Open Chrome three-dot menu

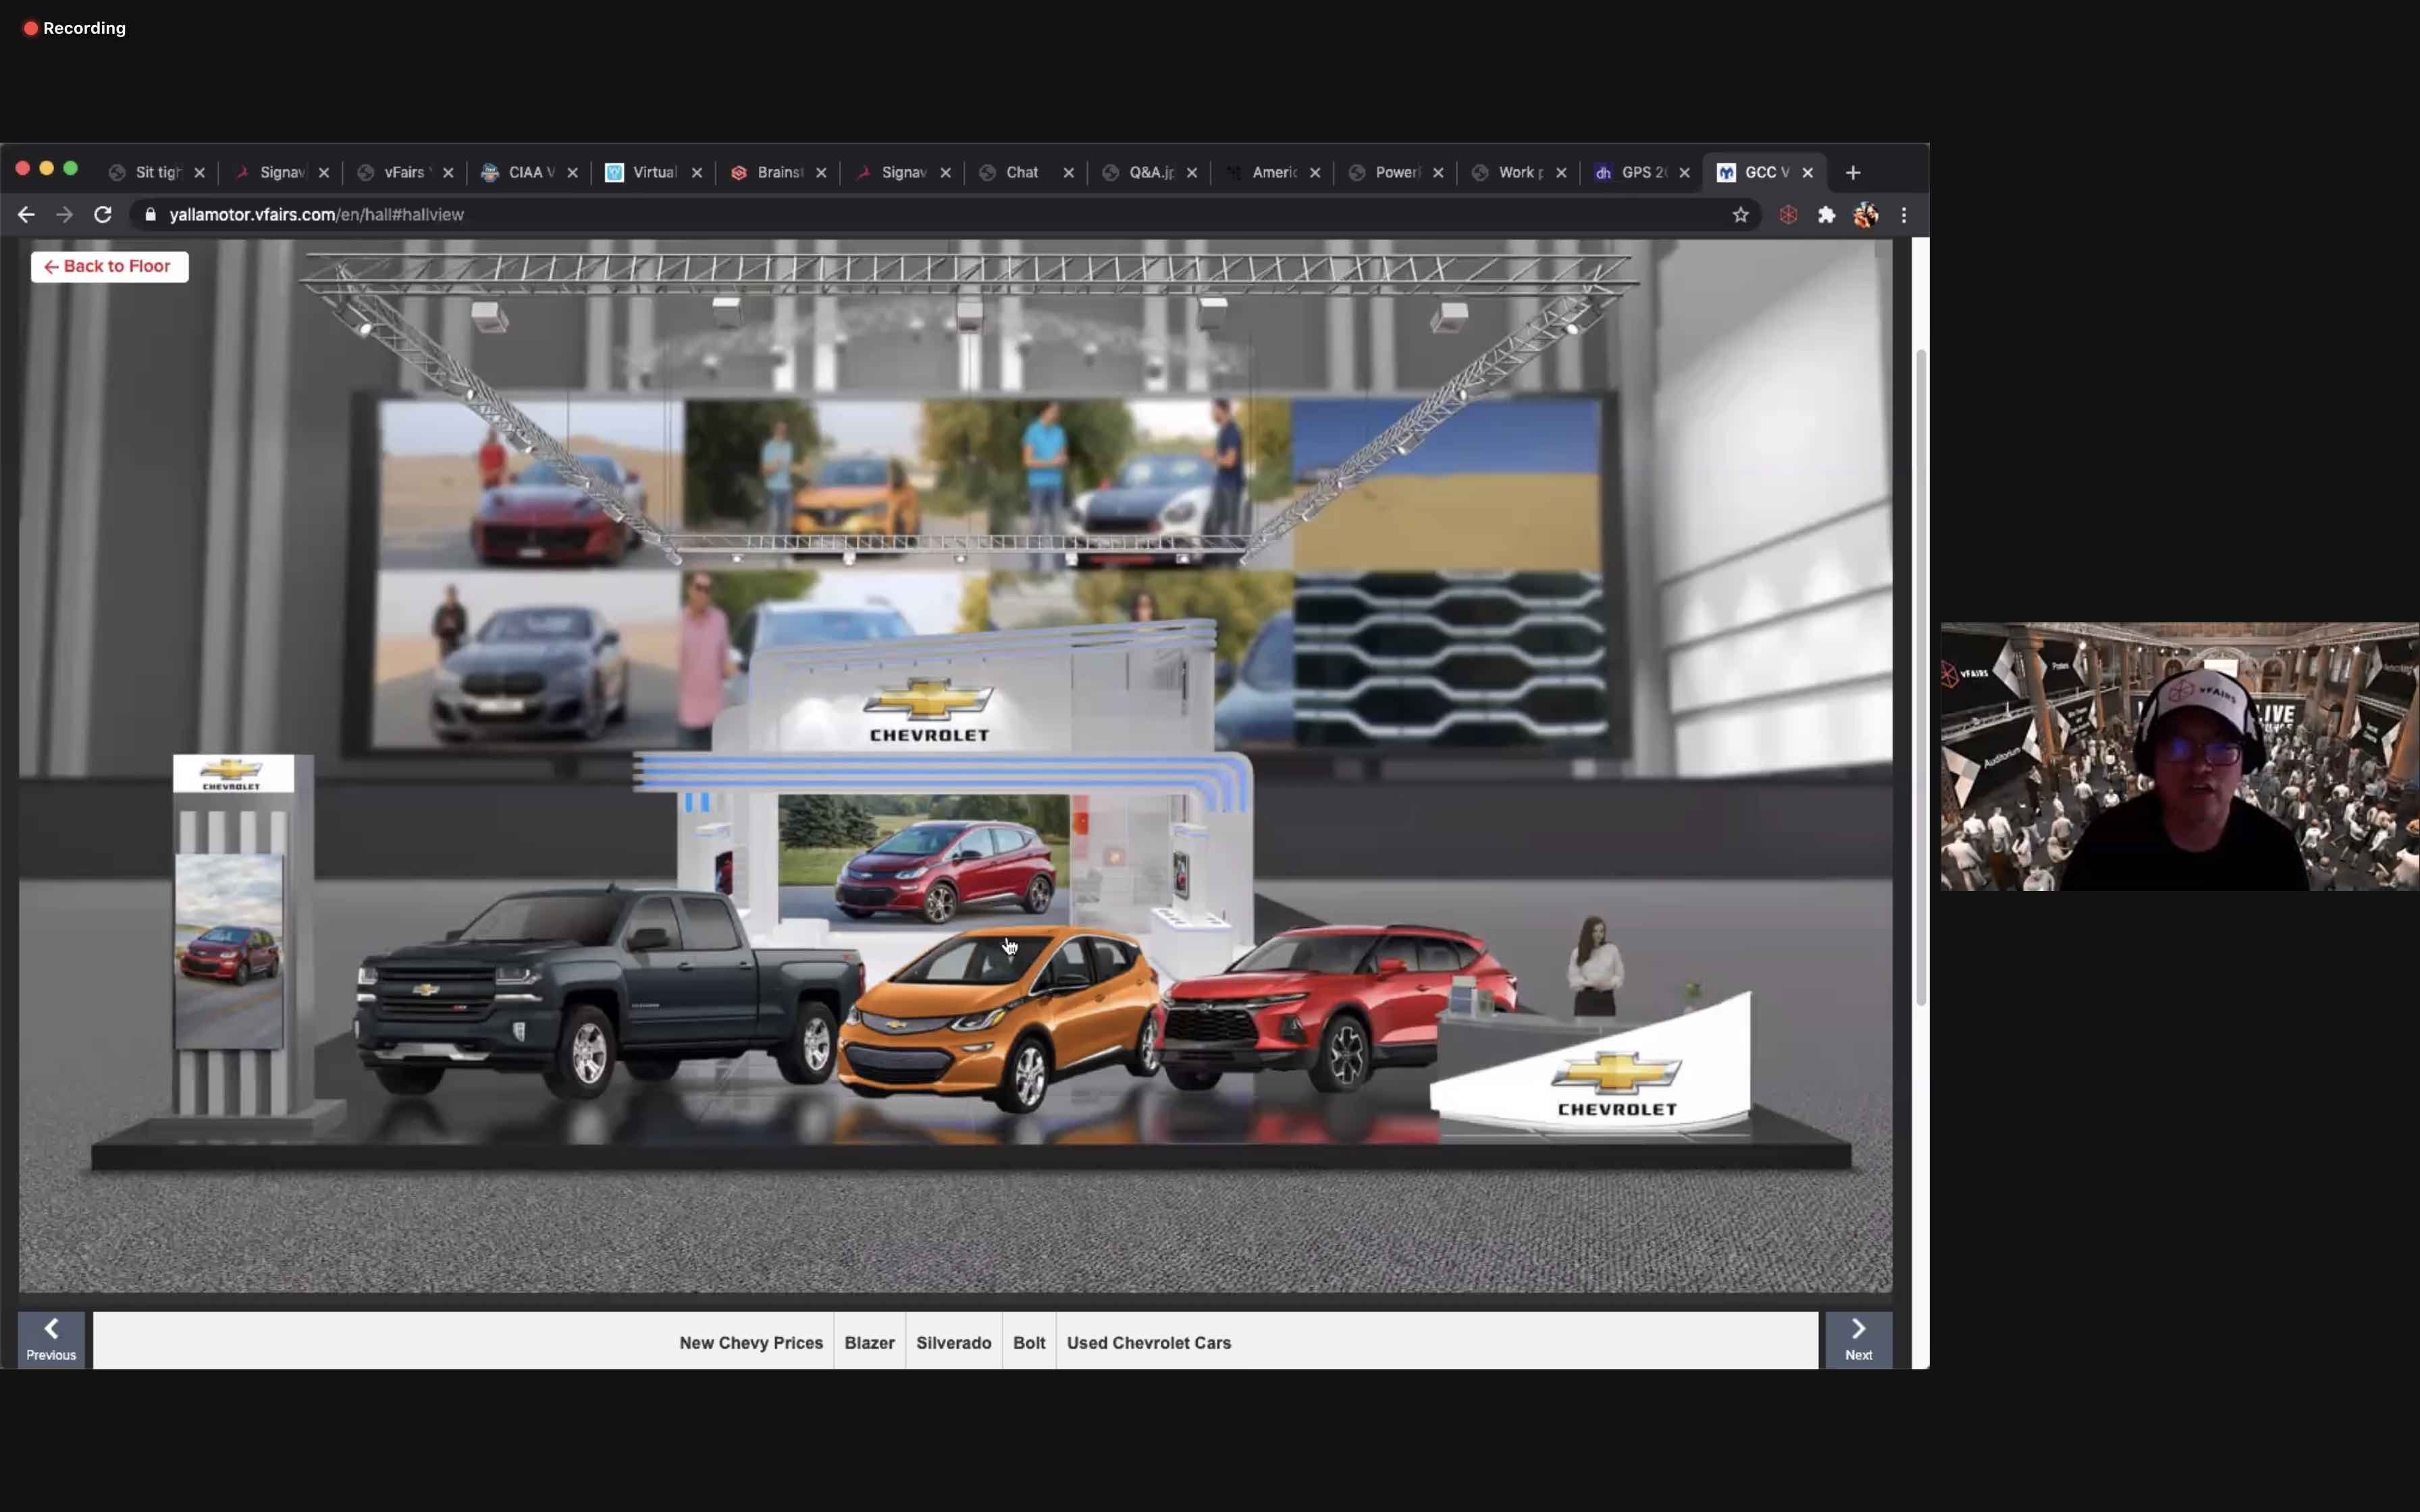[x=1903, y=215]
